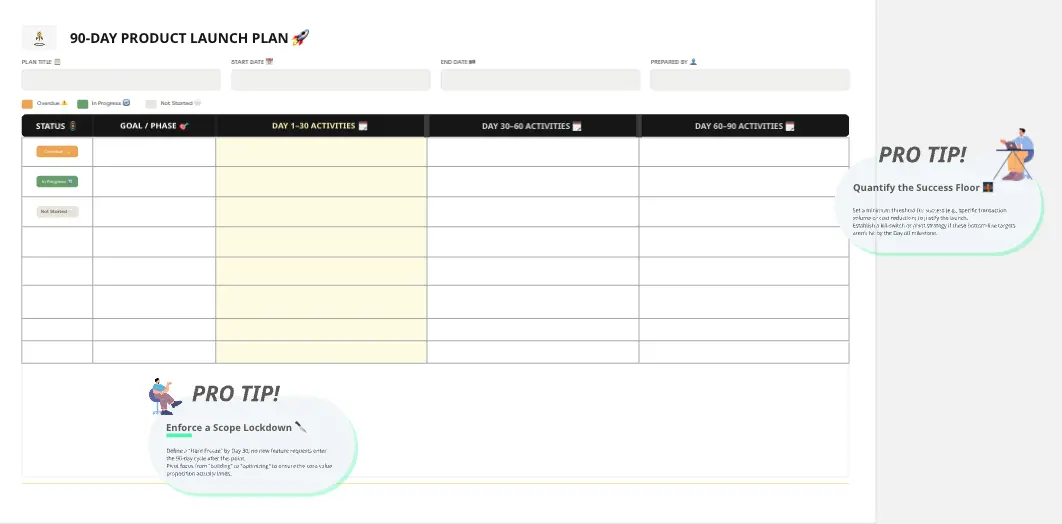Click PRO TIP! heading above Scope Lockdown card
The height and width of the screenshot is (524, 1062).
(236, 393)
